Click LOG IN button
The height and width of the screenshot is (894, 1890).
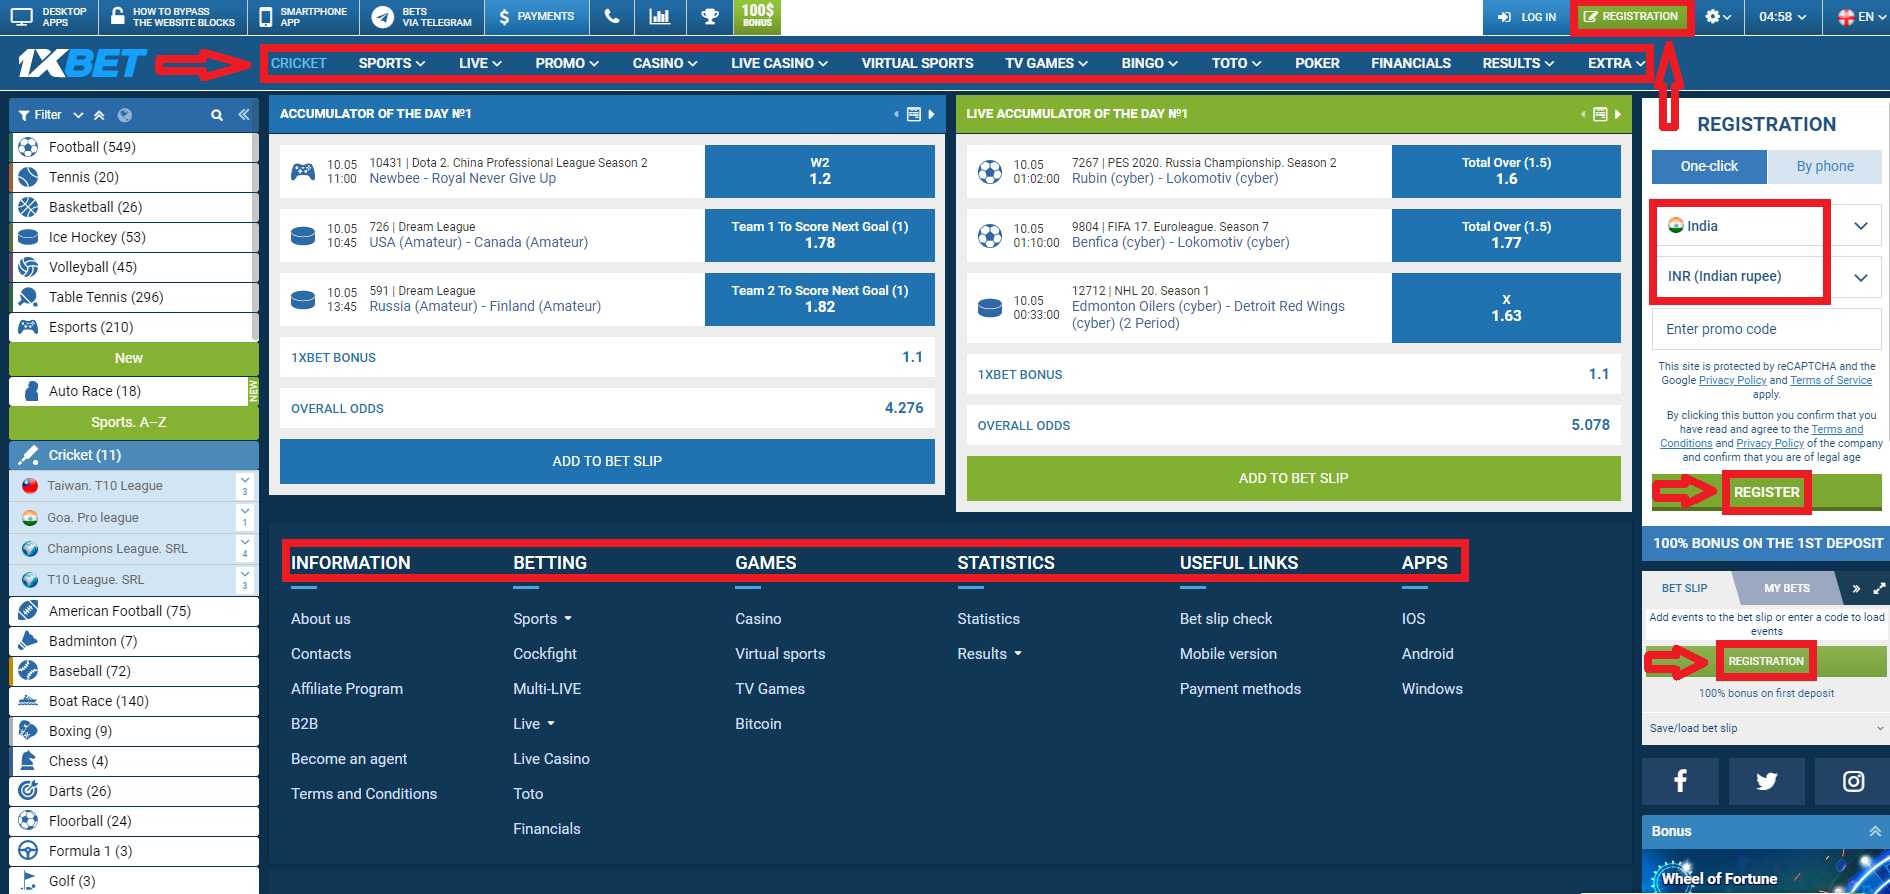[1527, 17]
